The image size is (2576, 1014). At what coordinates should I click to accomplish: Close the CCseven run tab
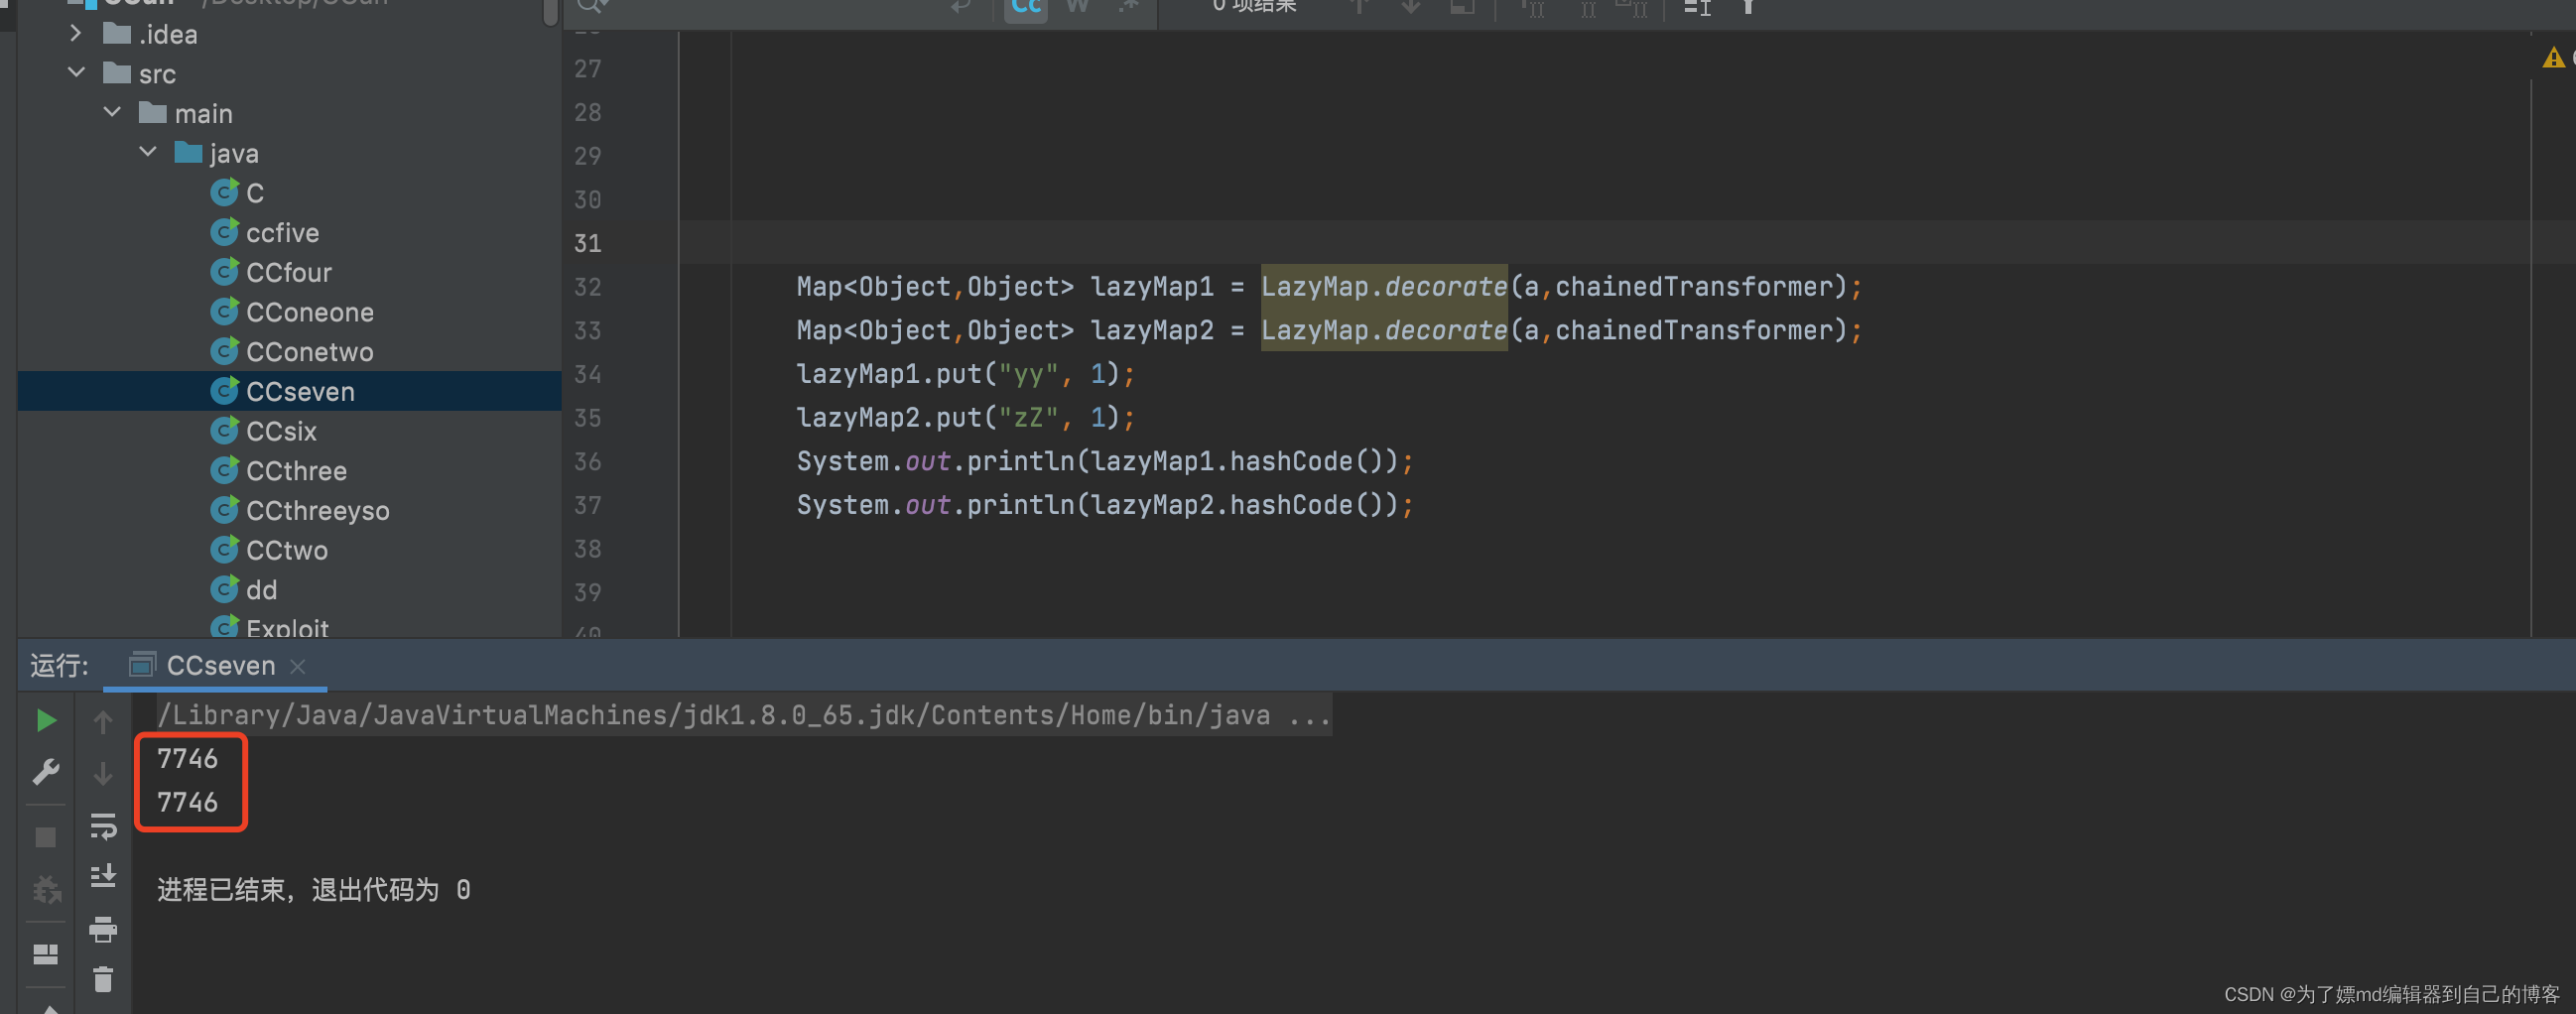pyautogui.click(x=298, y=666)
